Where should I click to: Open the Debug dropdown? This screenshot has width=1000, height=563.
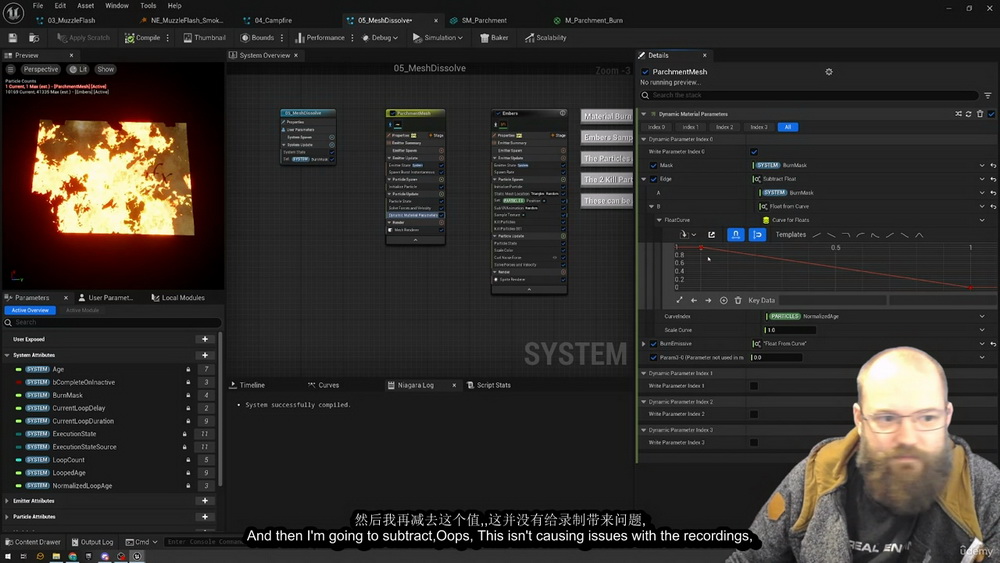[x=380, y=38]
